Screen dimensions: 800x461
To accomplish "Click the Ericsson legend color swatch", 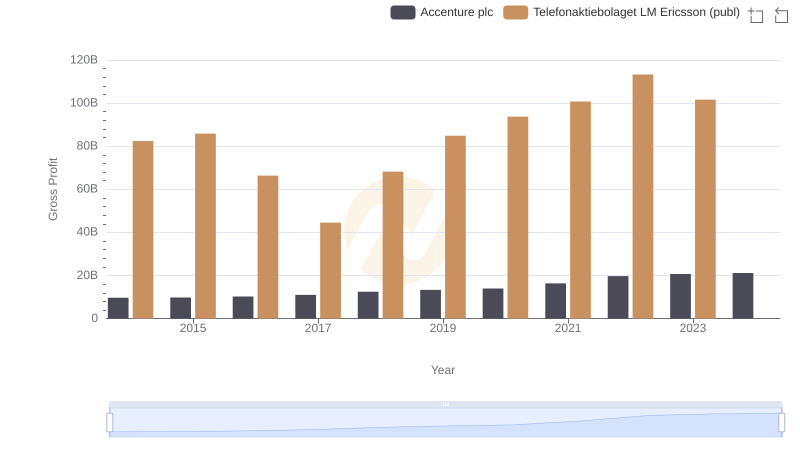I will click(515, 12).
